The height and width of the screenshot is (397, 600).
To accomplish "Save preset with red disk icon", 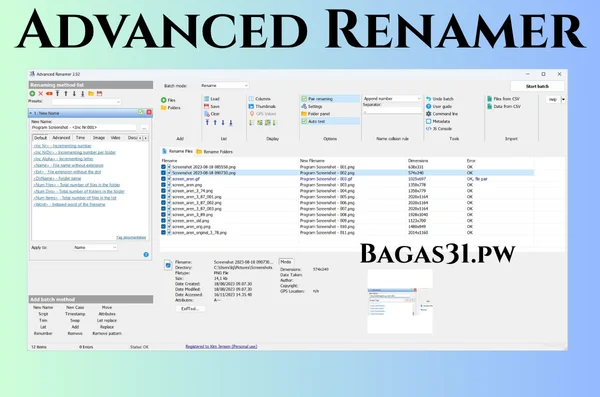I will 99,93.
